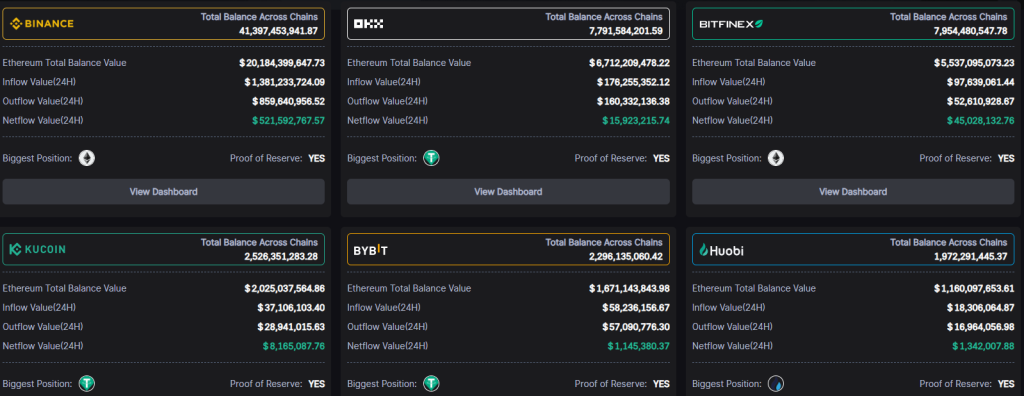Image resolution: width=1024 pixels, height=396 pixels.
Task: Click OKX Ethereum balance $6,712,209,478.22
Action: 629,63
